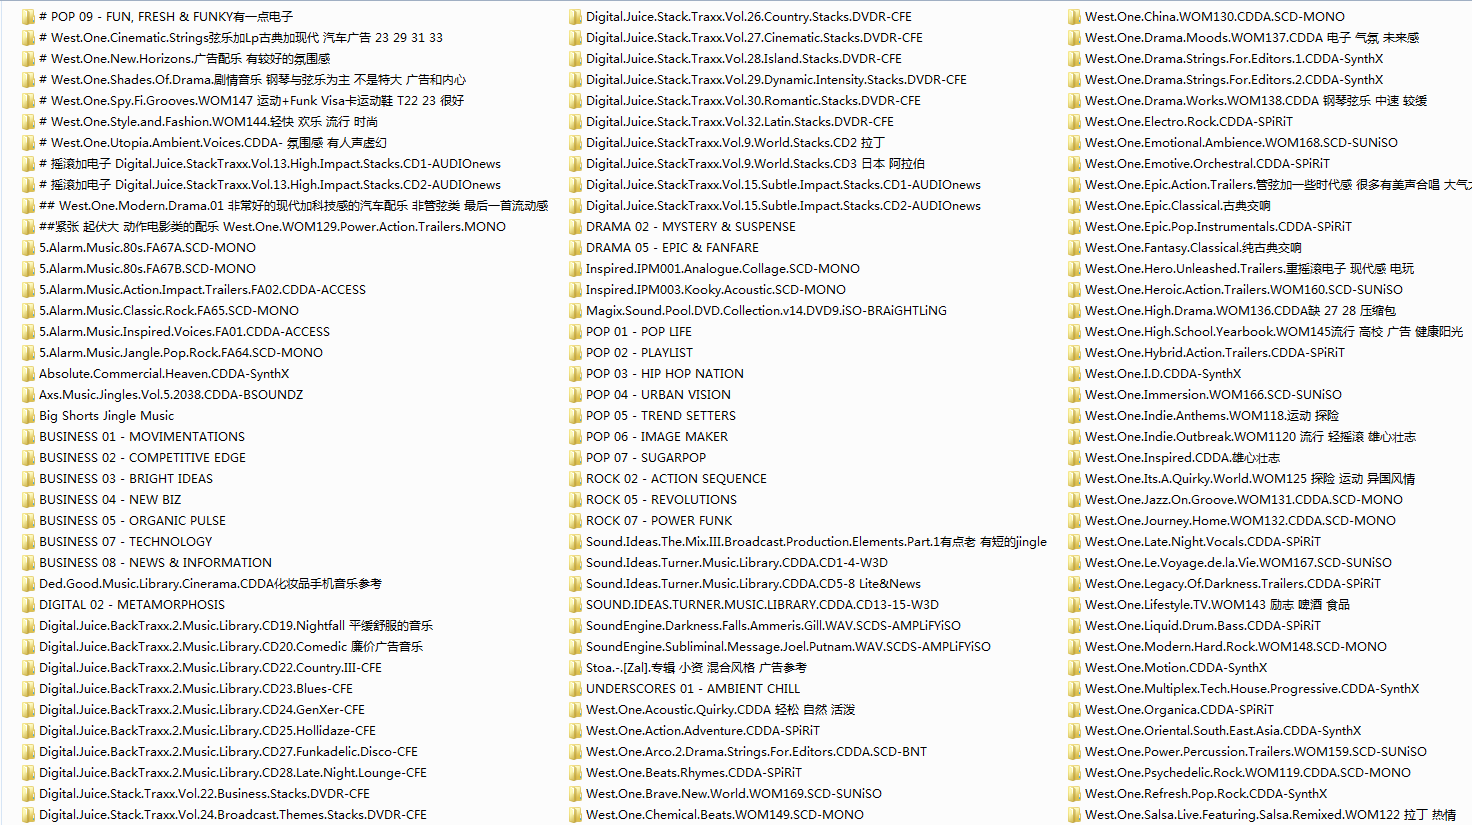Click the folder icon for 'West.One.Electro.Rock.CDDA-SPiRiT'
The width and height of the screenshot is (1472, 825).
(1074, 122)
